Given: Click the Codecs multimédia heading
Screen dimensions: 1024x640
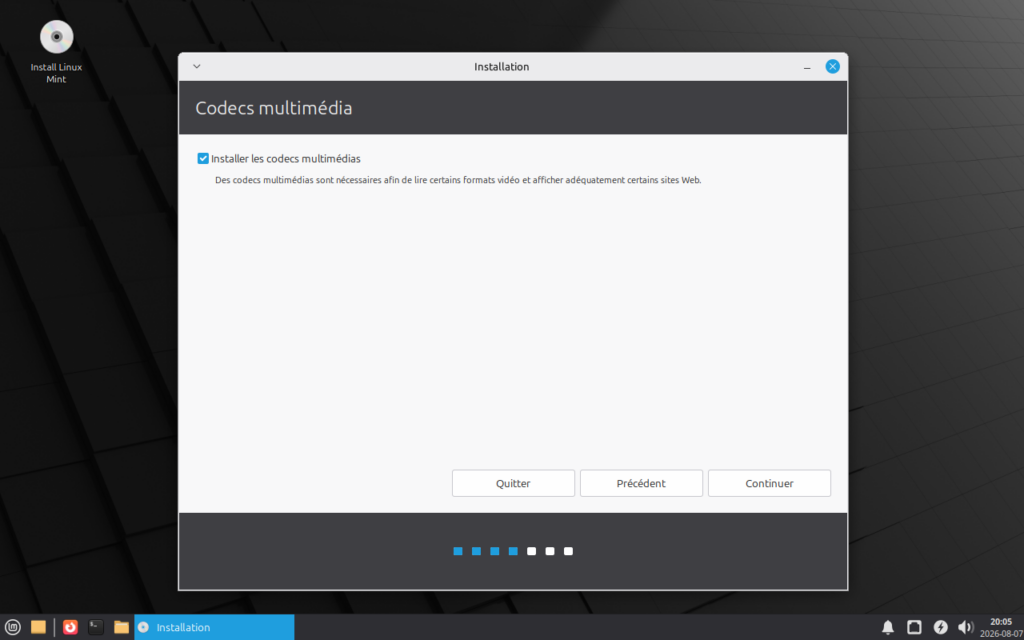Looking at the screenshot, I should [274, 108].
